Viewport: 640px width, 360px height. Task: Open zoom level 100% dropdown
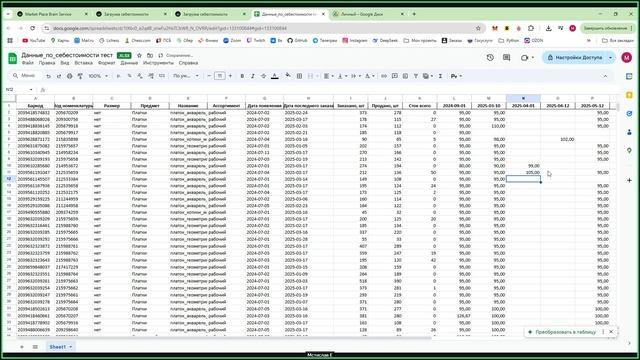point(98,76)
